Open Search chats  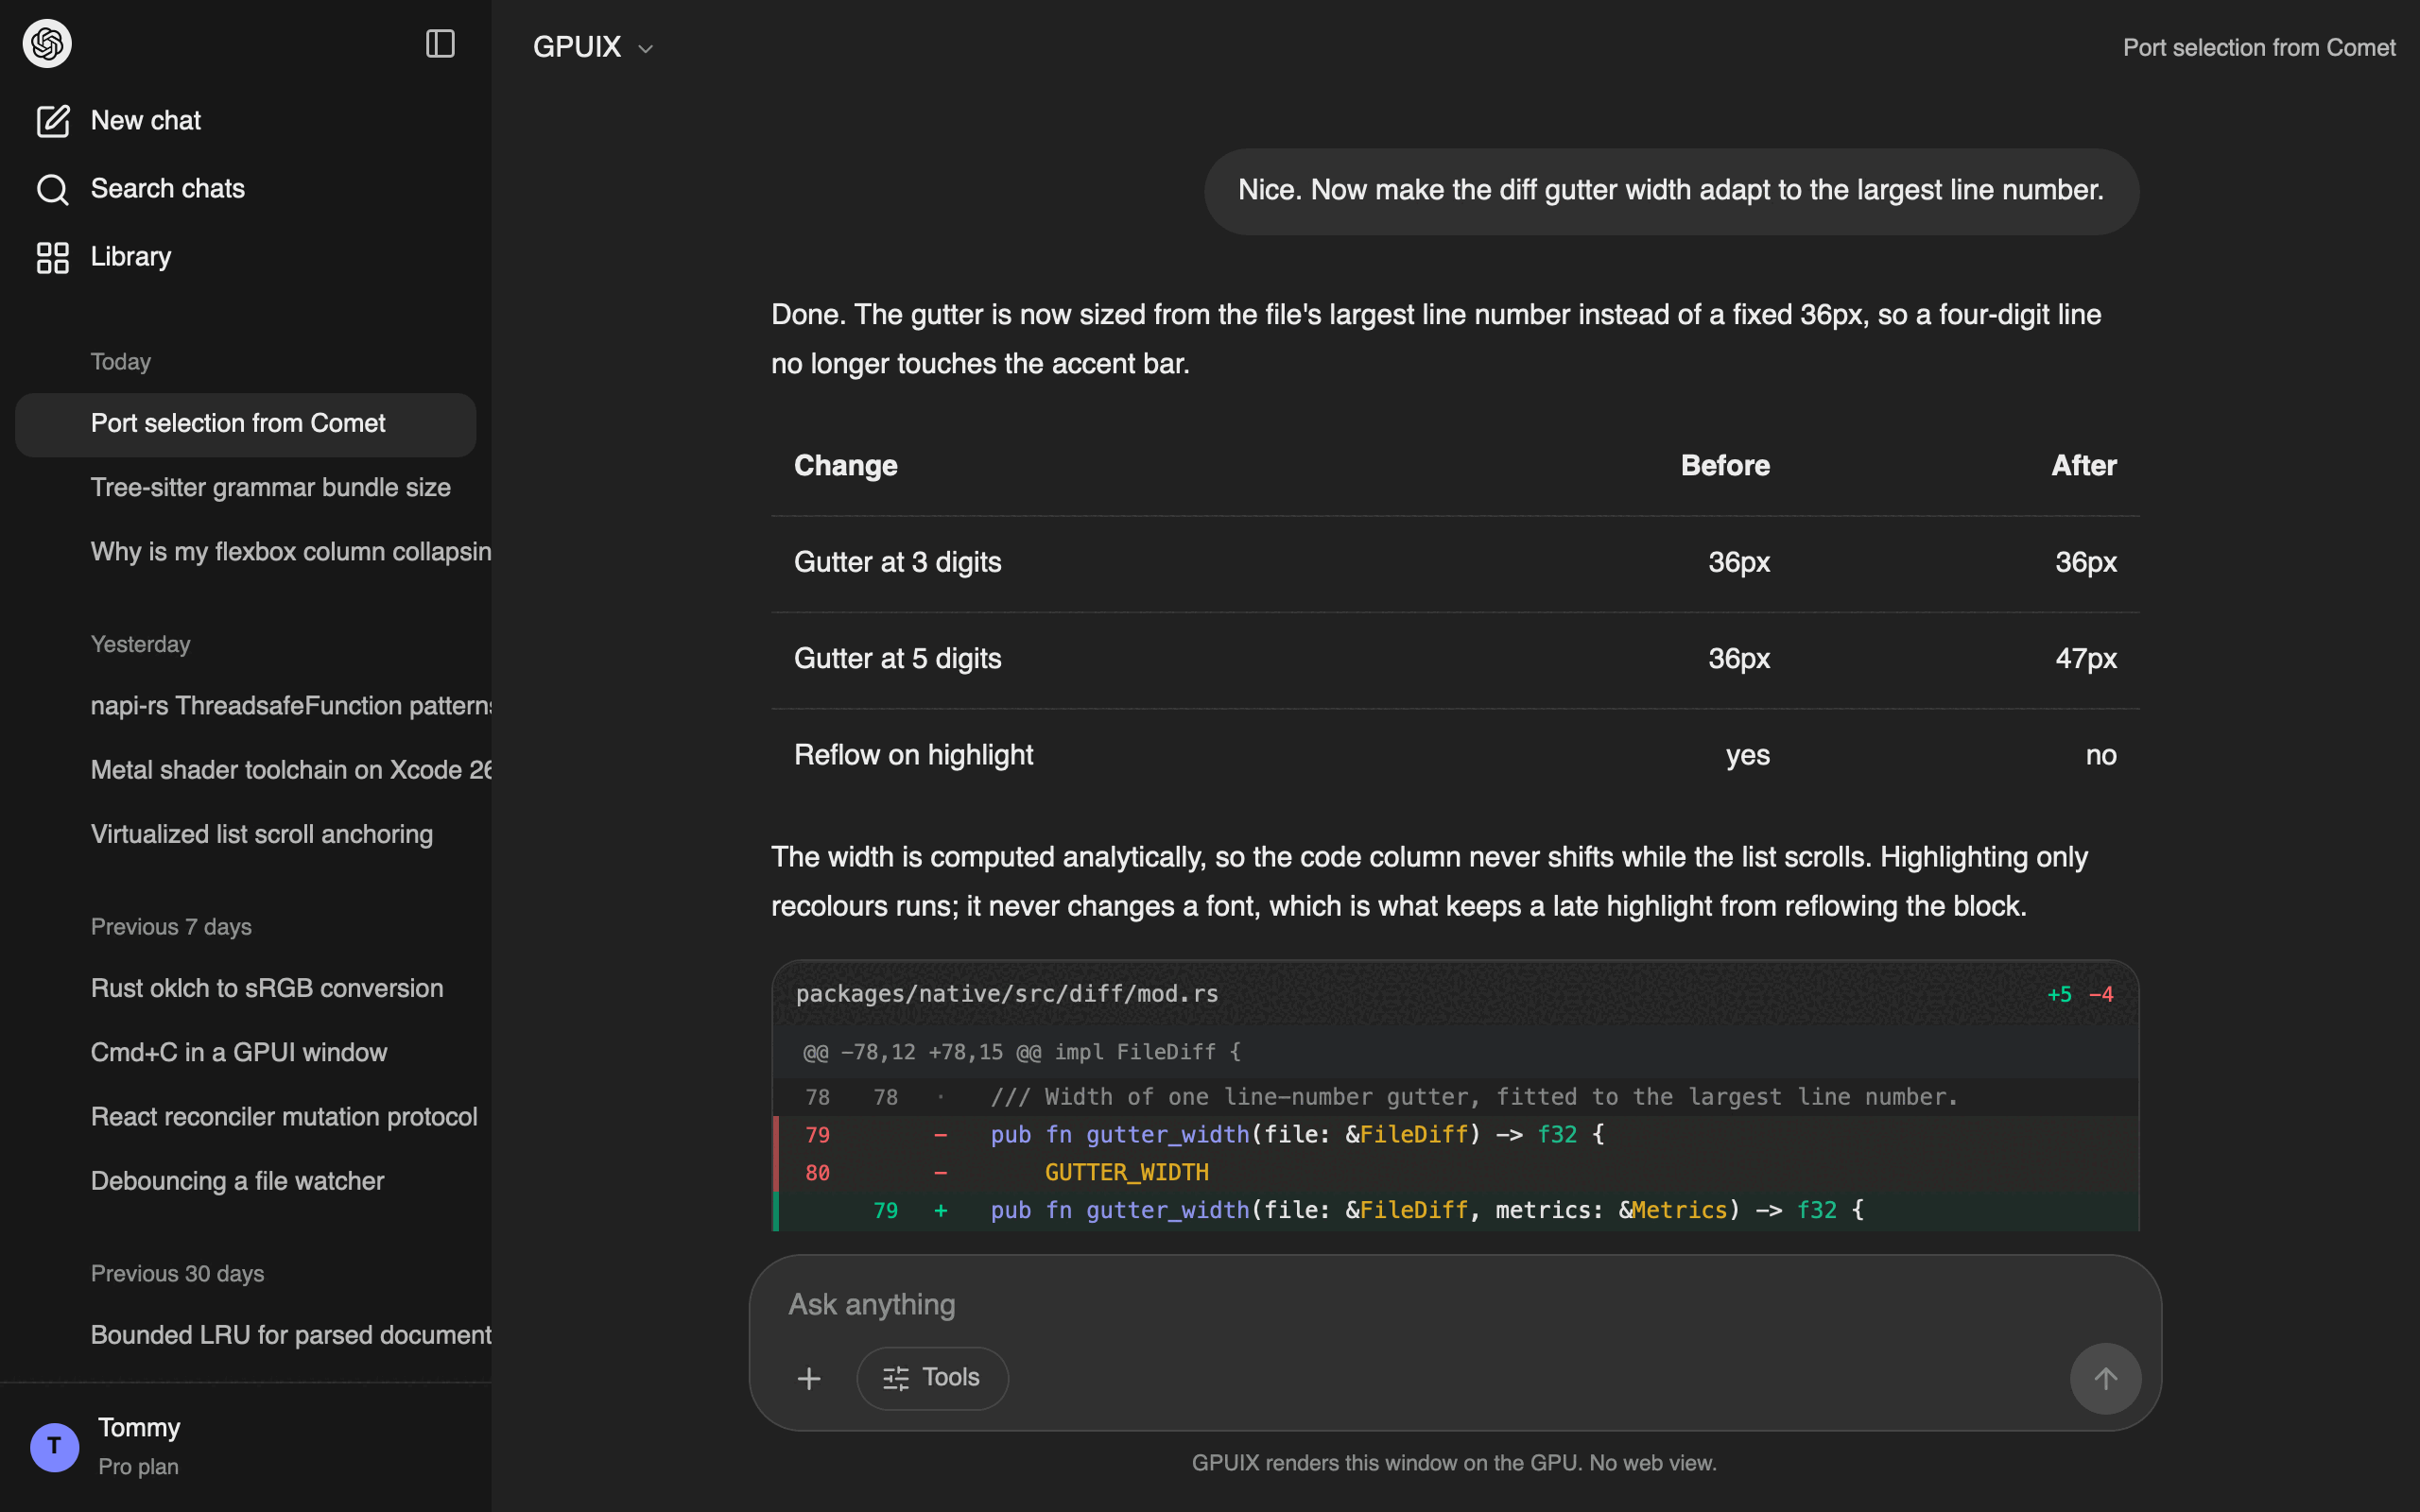pyautogui.click(x=246, y=189)
